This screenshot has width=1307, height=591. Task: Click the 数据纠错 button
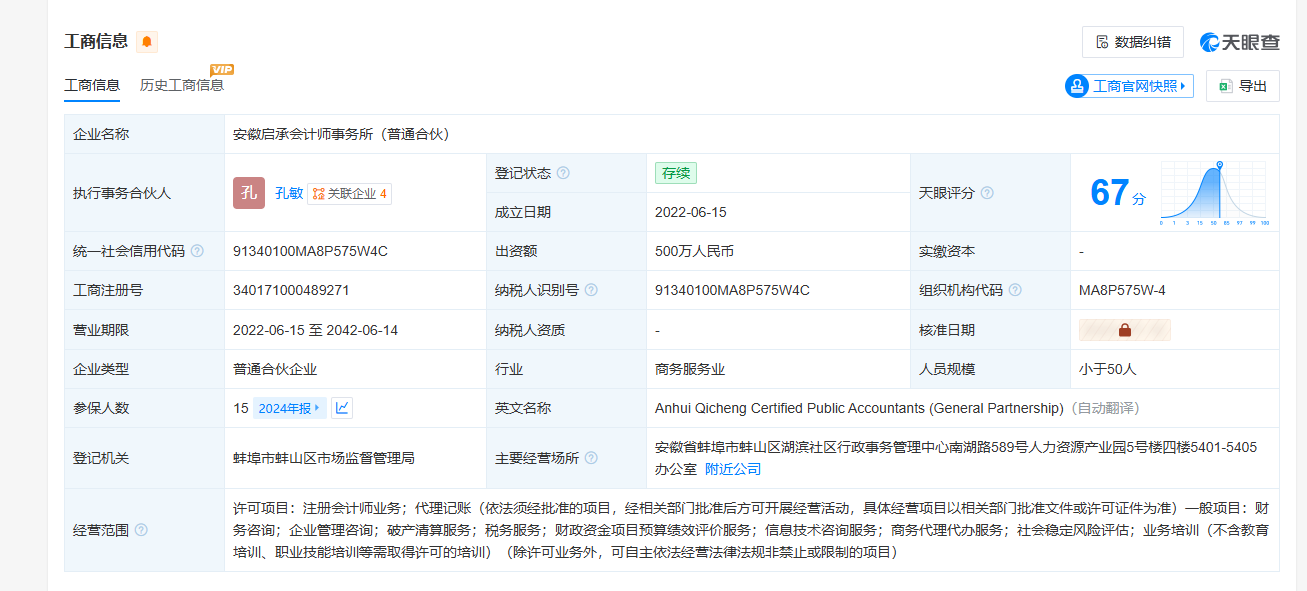tap(1132, 42)
